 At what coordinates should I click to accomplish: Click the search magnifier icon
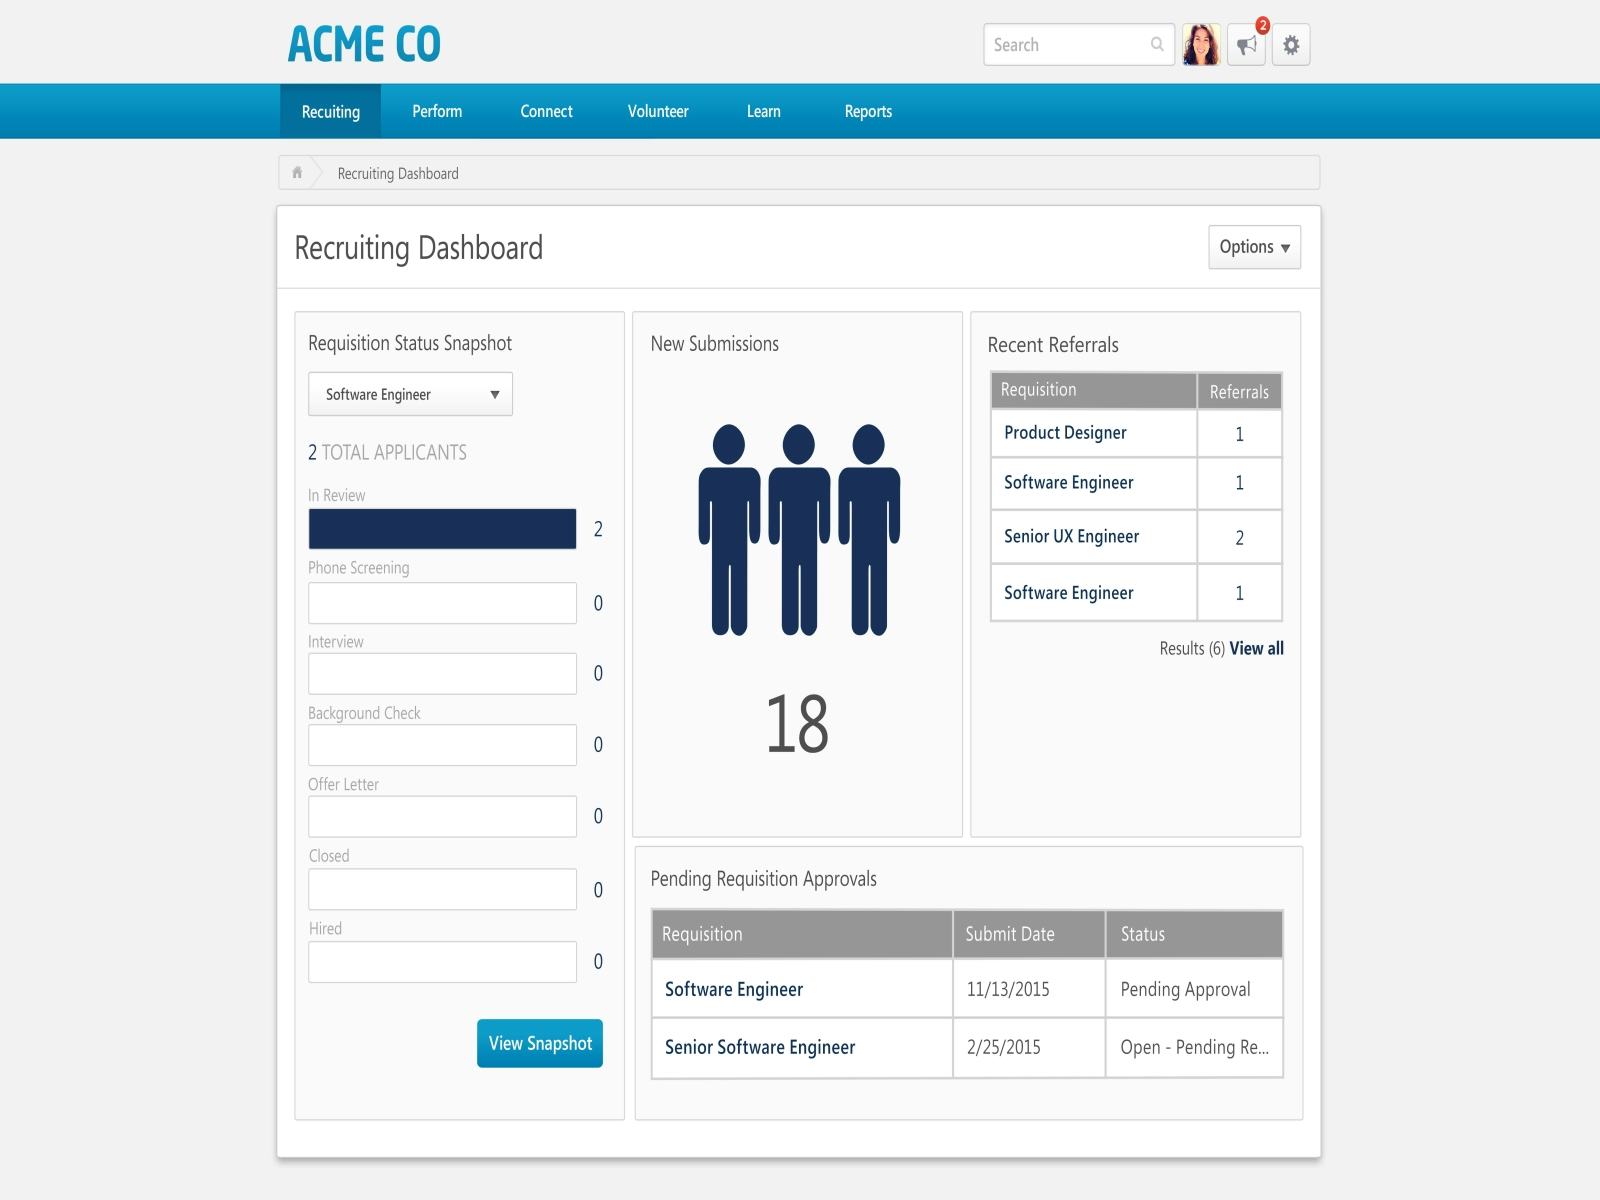click(x=1156, y=45)
